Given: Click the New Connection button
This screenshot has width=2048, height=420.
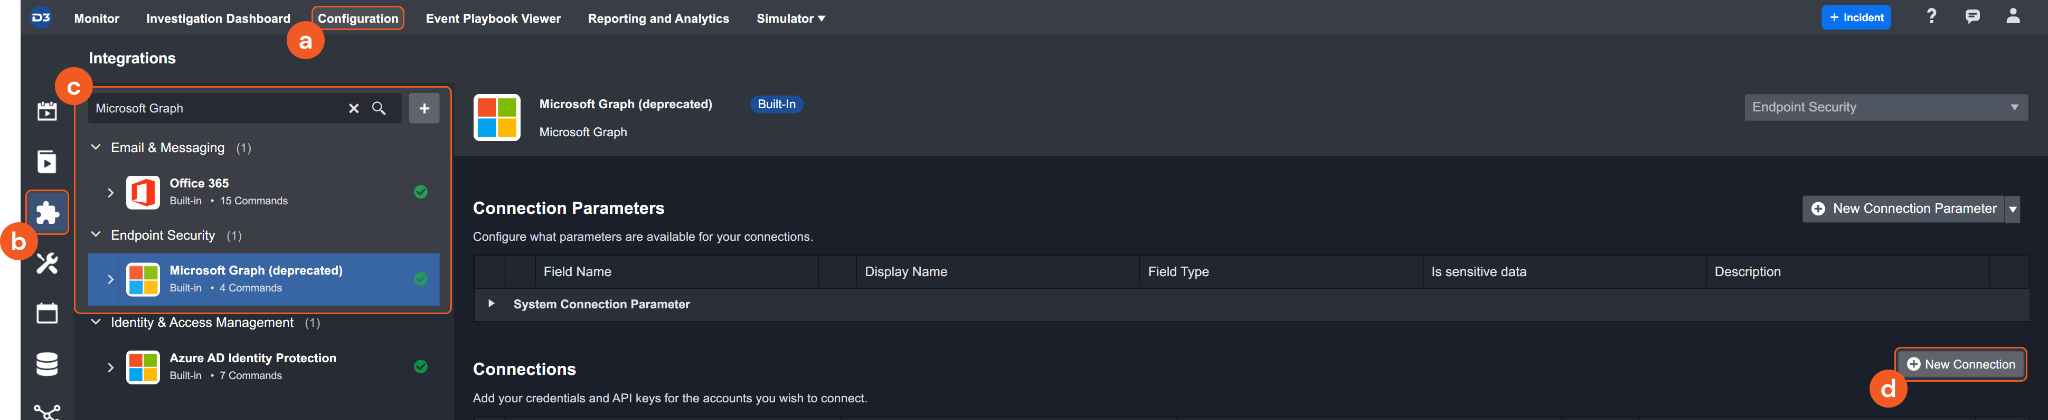Looking at the screenshot, I should coord(1960,364).
